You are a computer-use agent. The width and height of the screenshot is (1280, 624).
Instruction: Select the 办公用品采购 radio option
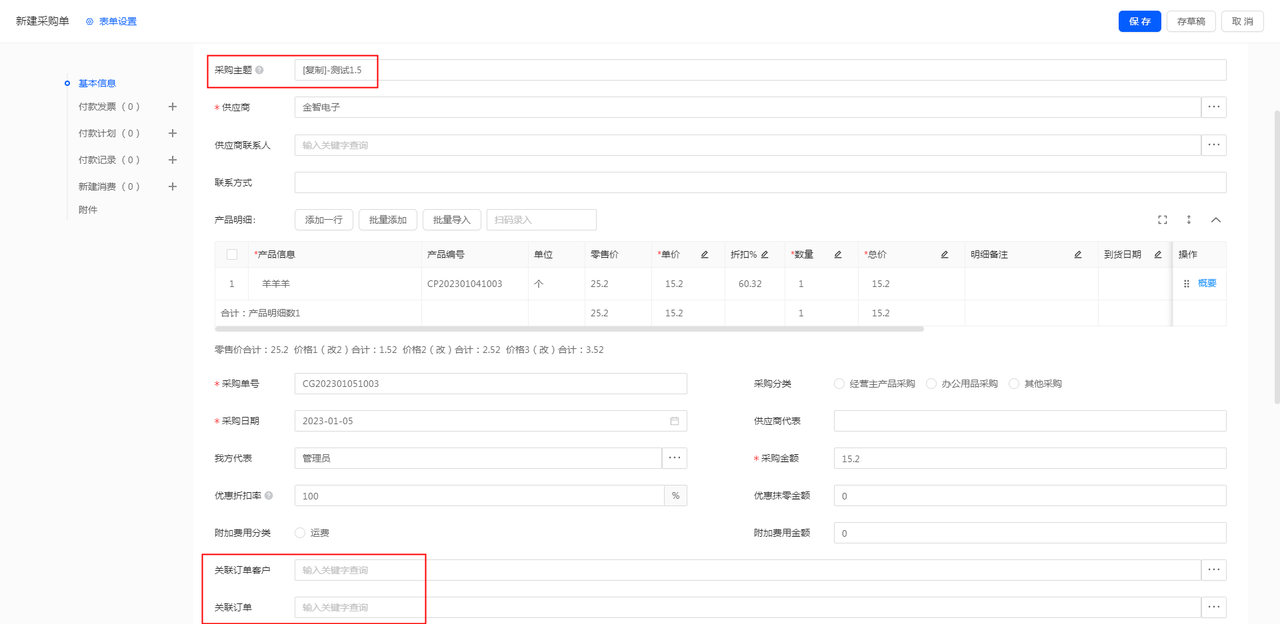pos(931,384)
